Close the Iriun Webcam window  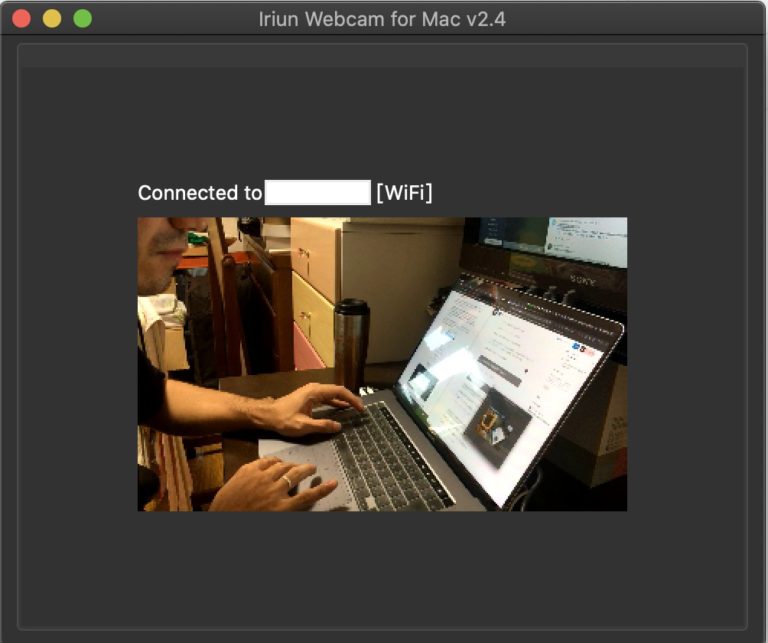pyautogui.click(x=22, y=19)
